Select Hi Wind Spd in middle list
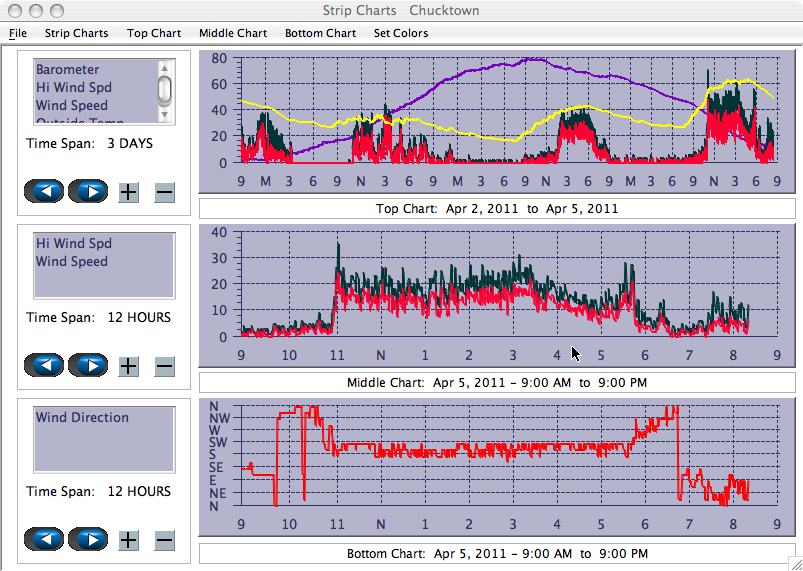Screen dimensions: 803x571 74,244
